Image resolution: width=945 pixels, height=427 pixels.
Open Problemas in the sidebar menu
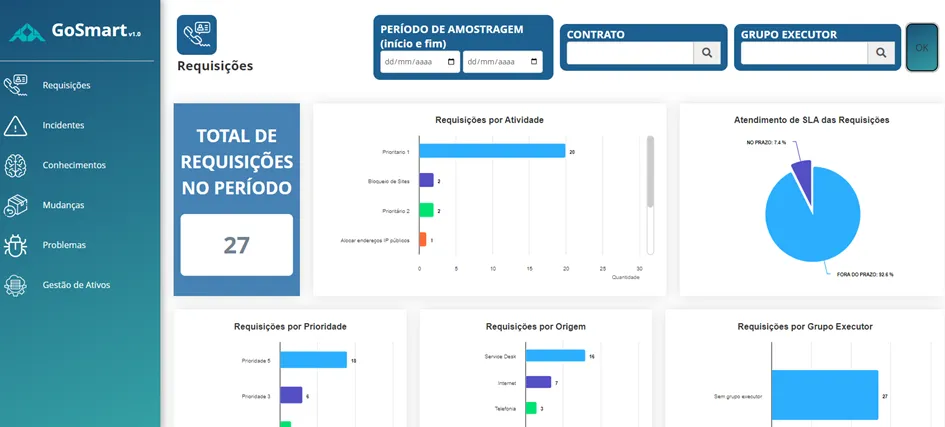[64, 245]
